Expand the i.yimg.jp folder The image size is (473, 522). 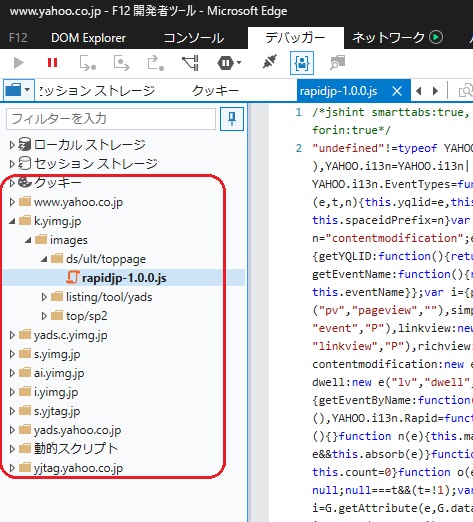(x=12, y=392)
